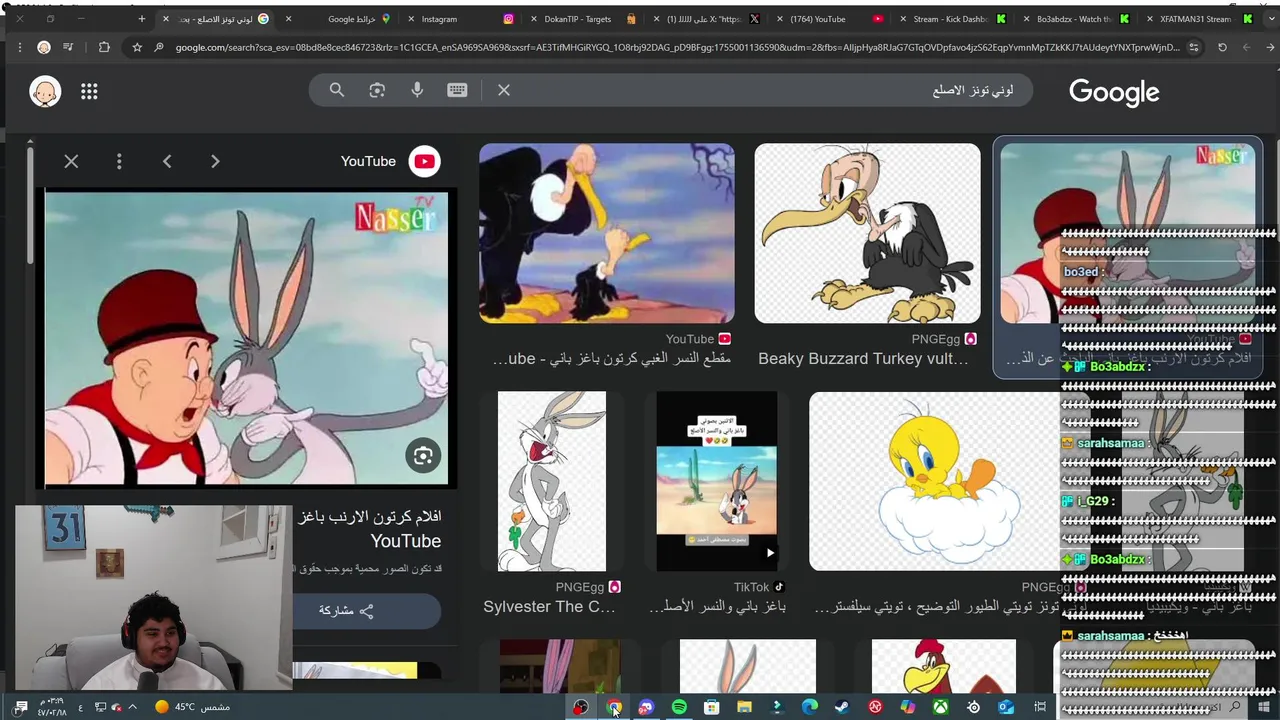Open Spotify from the taskbar
The image size is (1280, 720).
pos(679,707)
